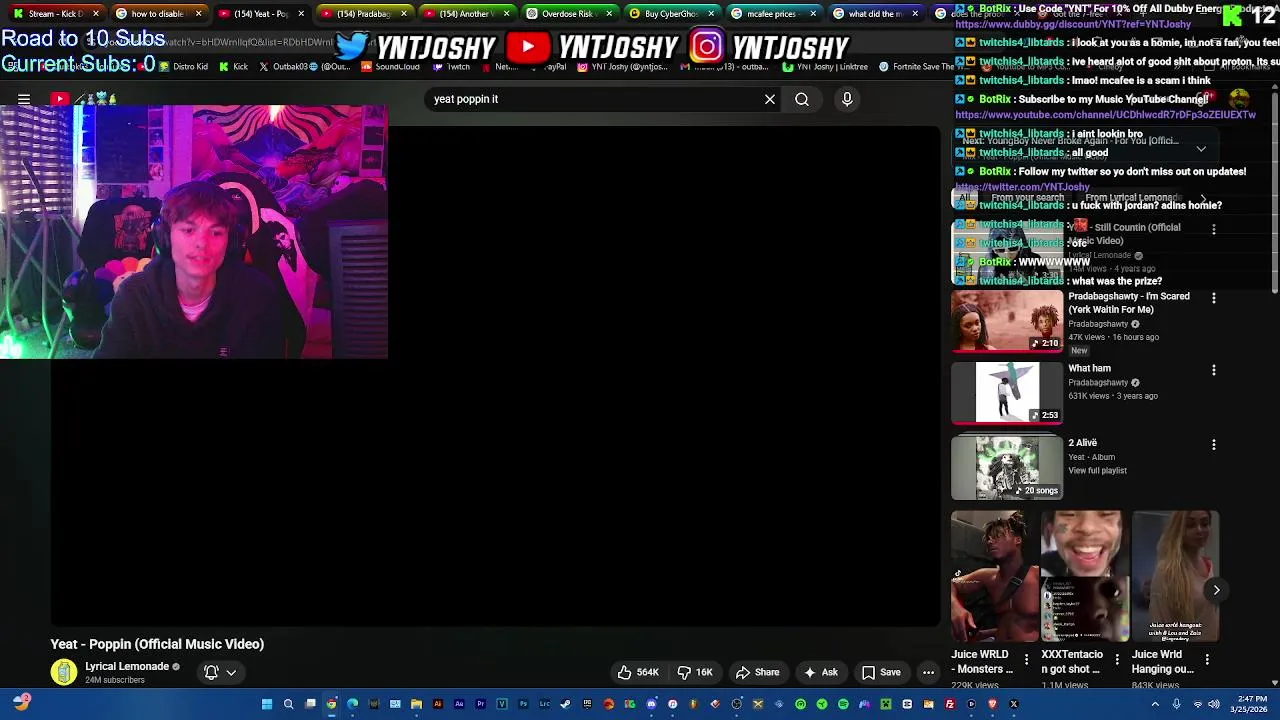1280x720 pixels.
Task: Save the video to a playlist
Action: coord(881,672)
